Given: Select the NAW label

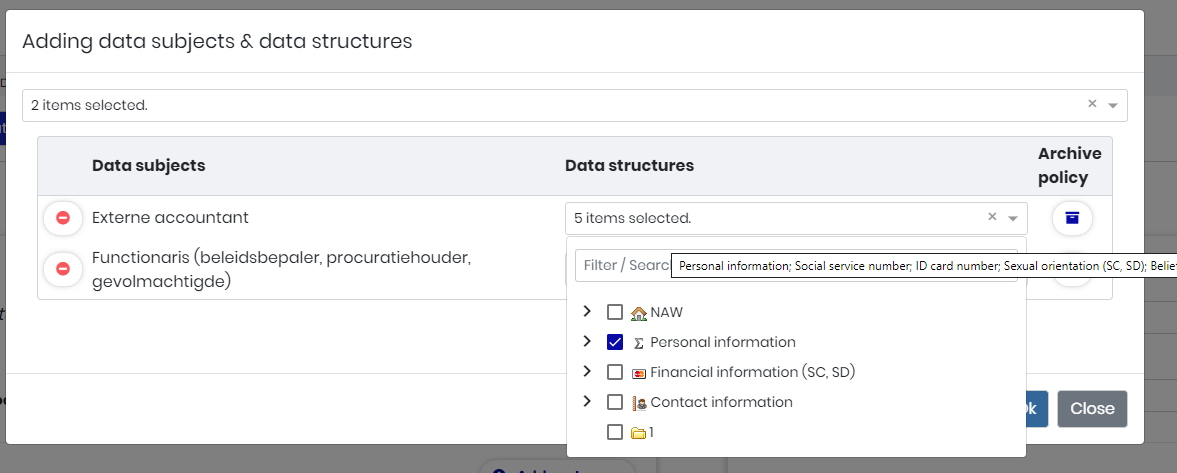Looking at the screenshot, I should point(667,312).
